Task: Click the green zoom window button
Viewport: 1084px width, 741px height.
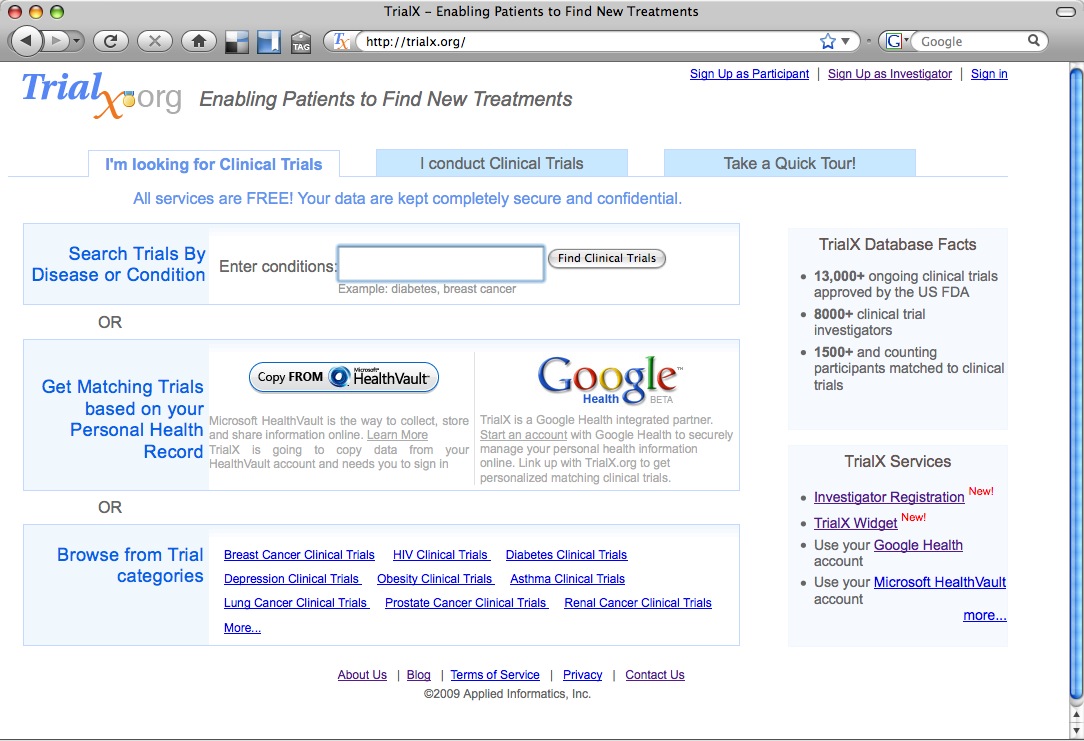Action: click(x=57, y=12)
